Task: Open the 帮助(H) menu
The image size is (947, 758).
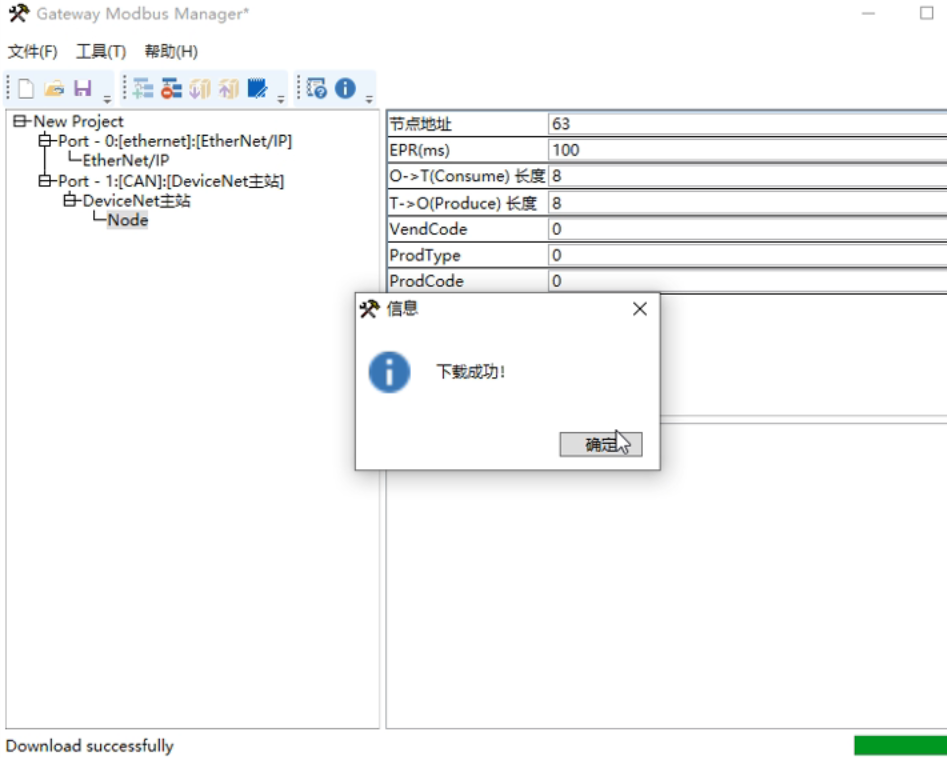Action: (x=171, y=52)
